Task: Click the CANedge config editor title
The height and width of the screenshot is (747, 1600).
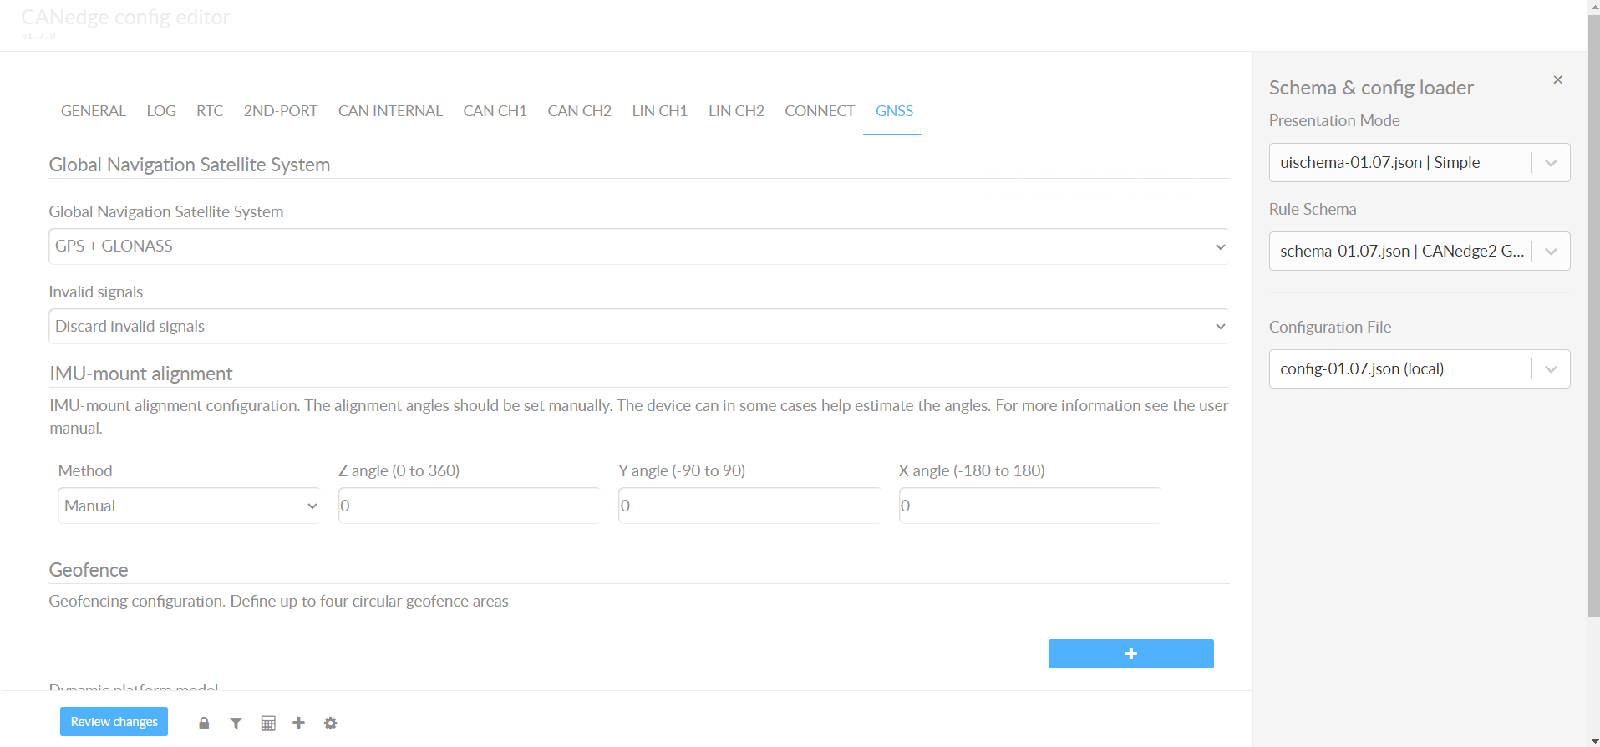Action: [x=125, y=17]
